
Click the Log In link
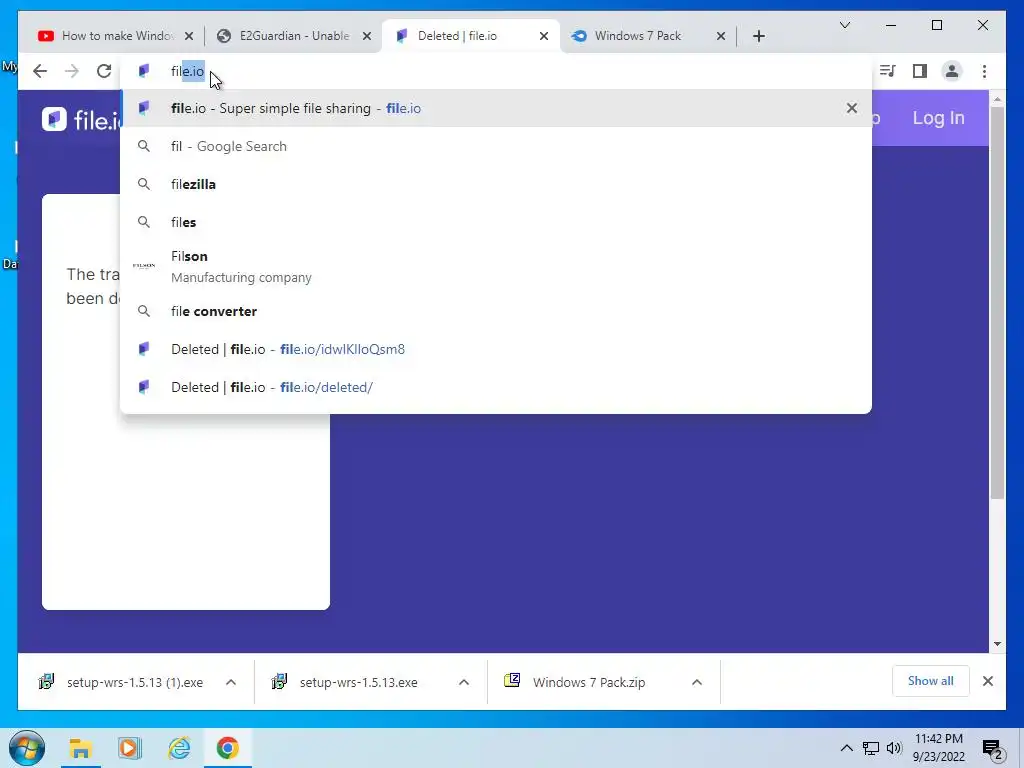click(x=938, y=118)
